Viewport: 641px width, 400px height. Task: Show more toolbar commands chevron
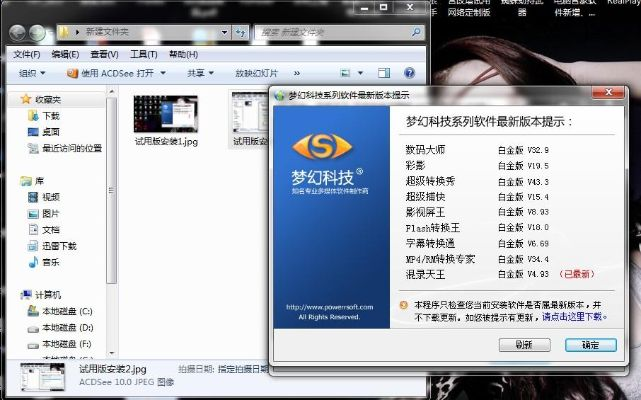(297, 74)
